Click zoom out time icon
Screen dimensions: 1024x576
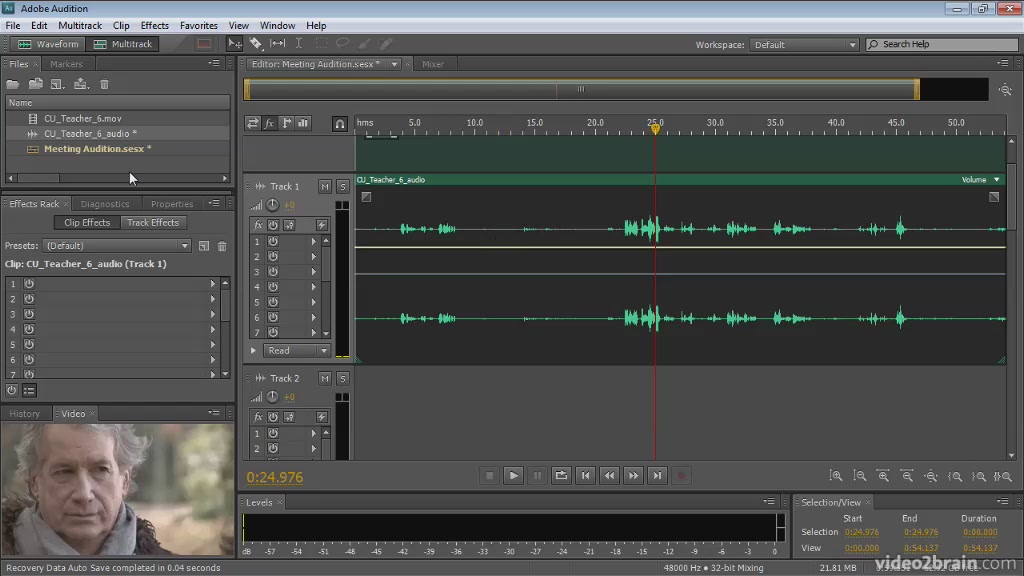[907, 476]
